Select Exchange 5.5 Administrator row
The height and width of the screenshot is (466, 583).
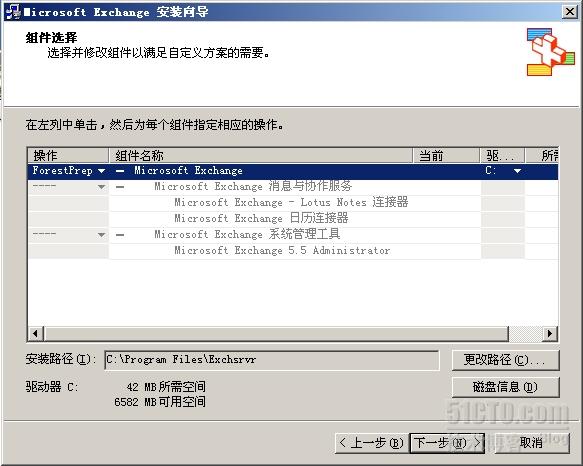click(293, 251)
